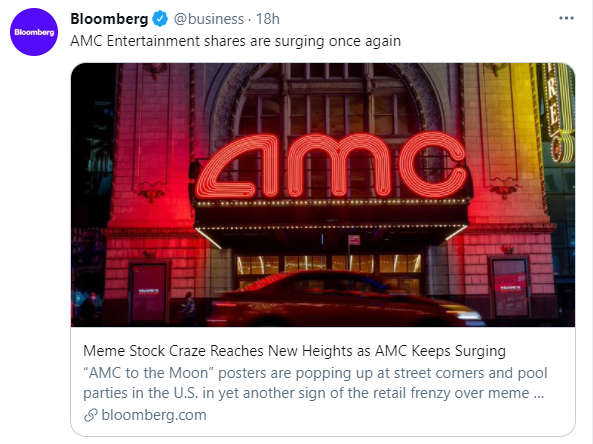
Task: Click the red AMC neon sign in photo
Action: [331, 165]
